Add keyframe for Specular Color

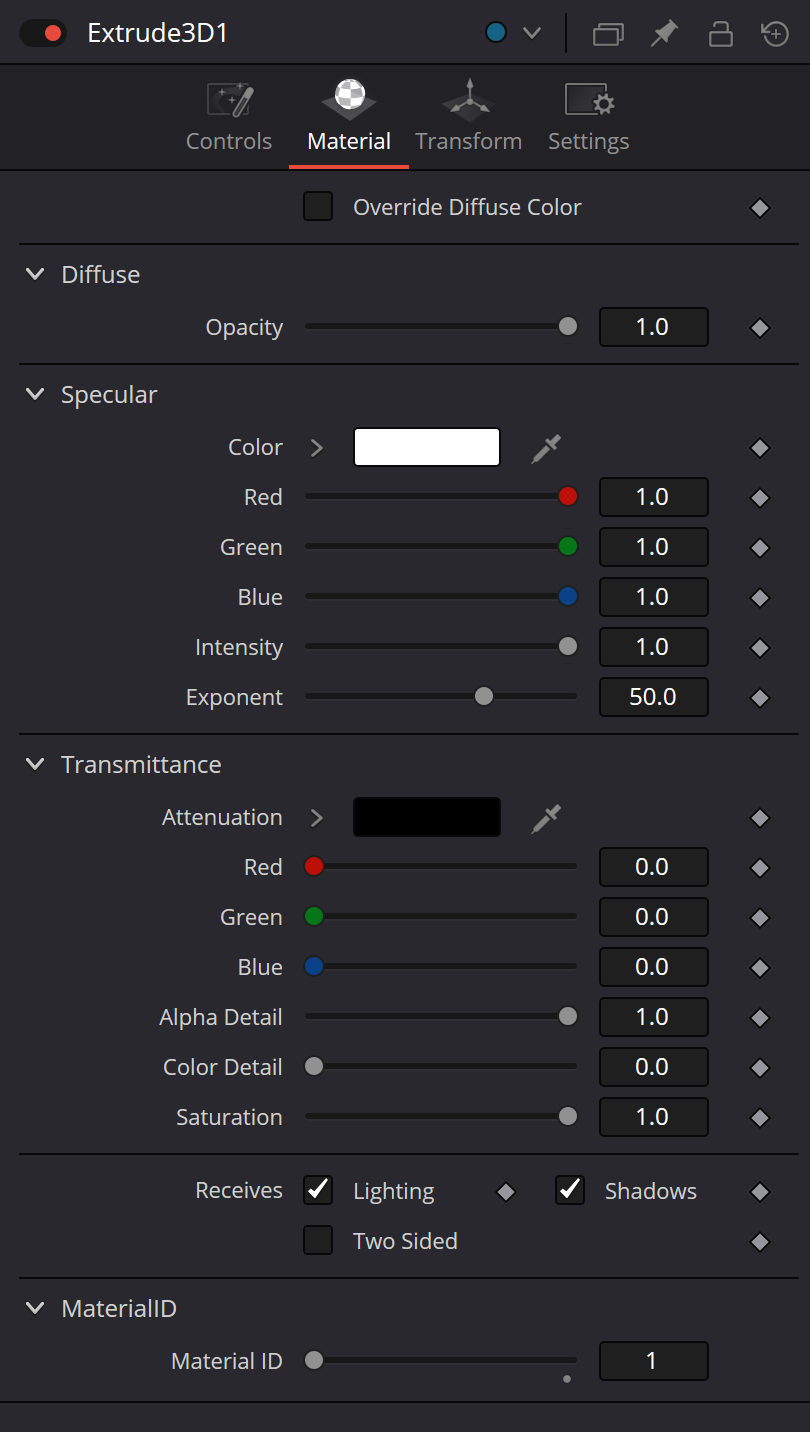coord(760,448)
